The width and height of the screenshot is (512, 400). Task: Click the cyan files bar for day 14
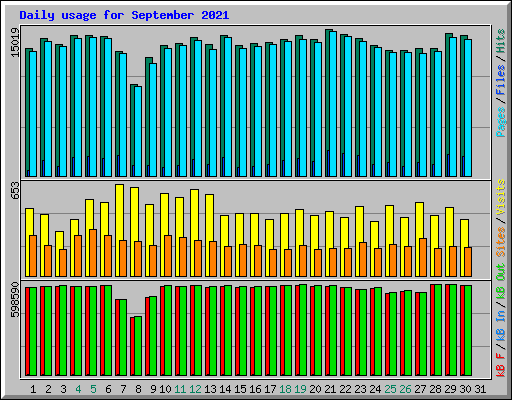coord(228,107)
